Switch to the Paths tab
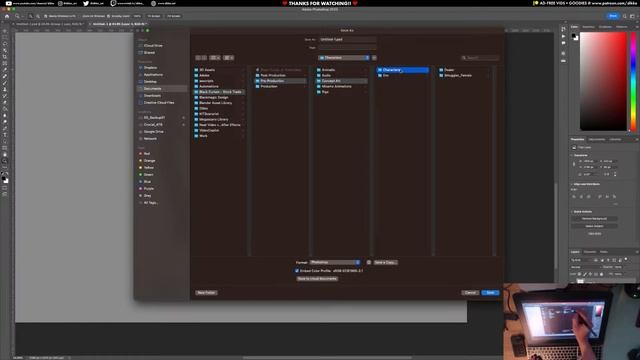The image size is (640, 360). point(604,252)
